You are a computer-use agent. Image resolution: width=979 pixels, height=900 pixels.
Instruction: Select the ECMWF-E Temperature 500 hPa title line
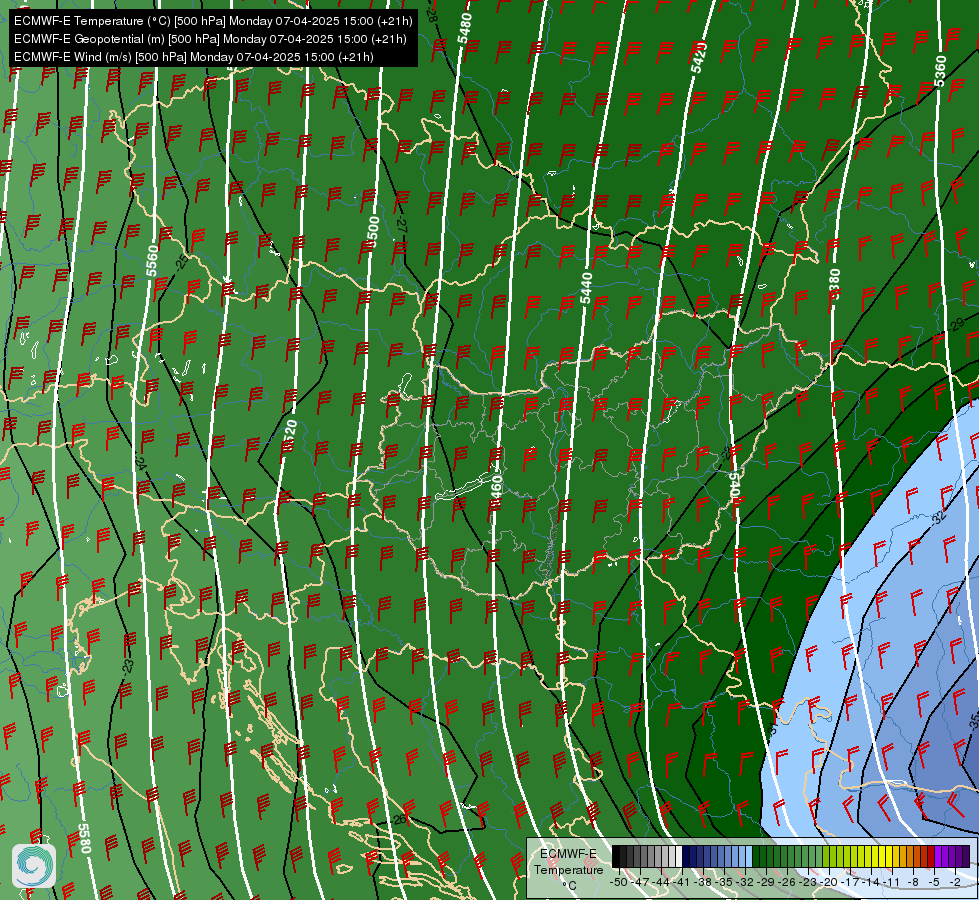tap(213, 21)
